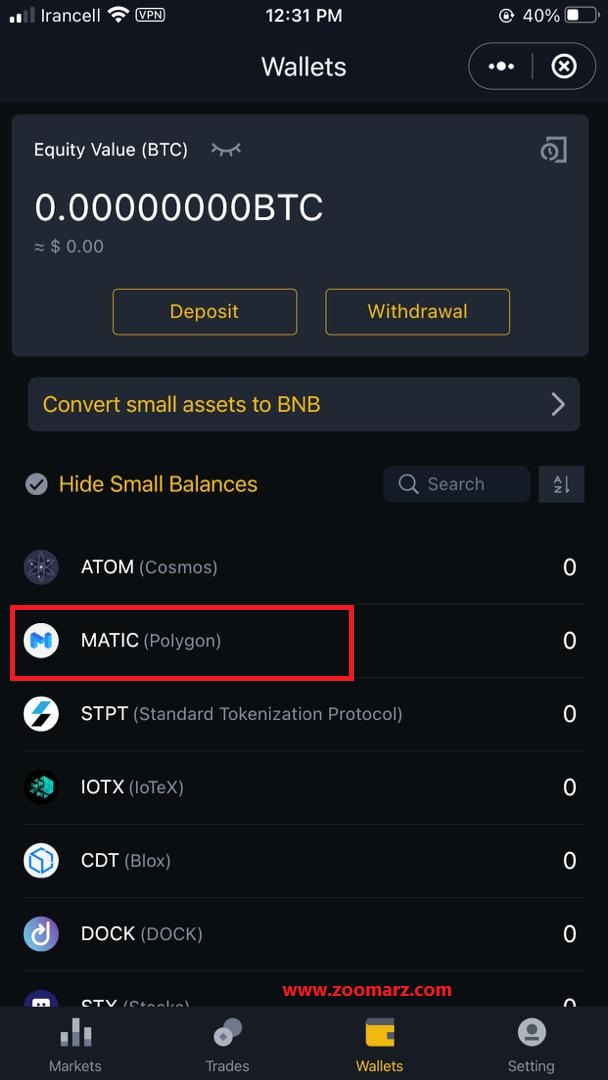The height and width of the screenshot is (1080, 608).
Task: Open the CDT Blox coin icon
Action: pyautogui.click(x=41, y=860)
